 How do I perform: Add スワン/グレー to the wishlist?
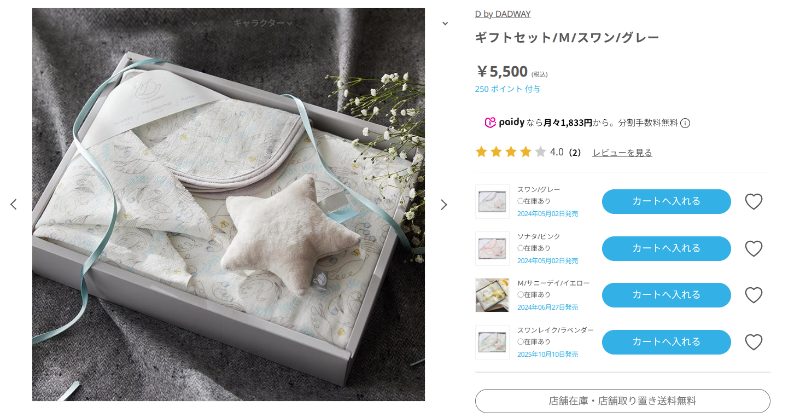[x=753, y=202]
